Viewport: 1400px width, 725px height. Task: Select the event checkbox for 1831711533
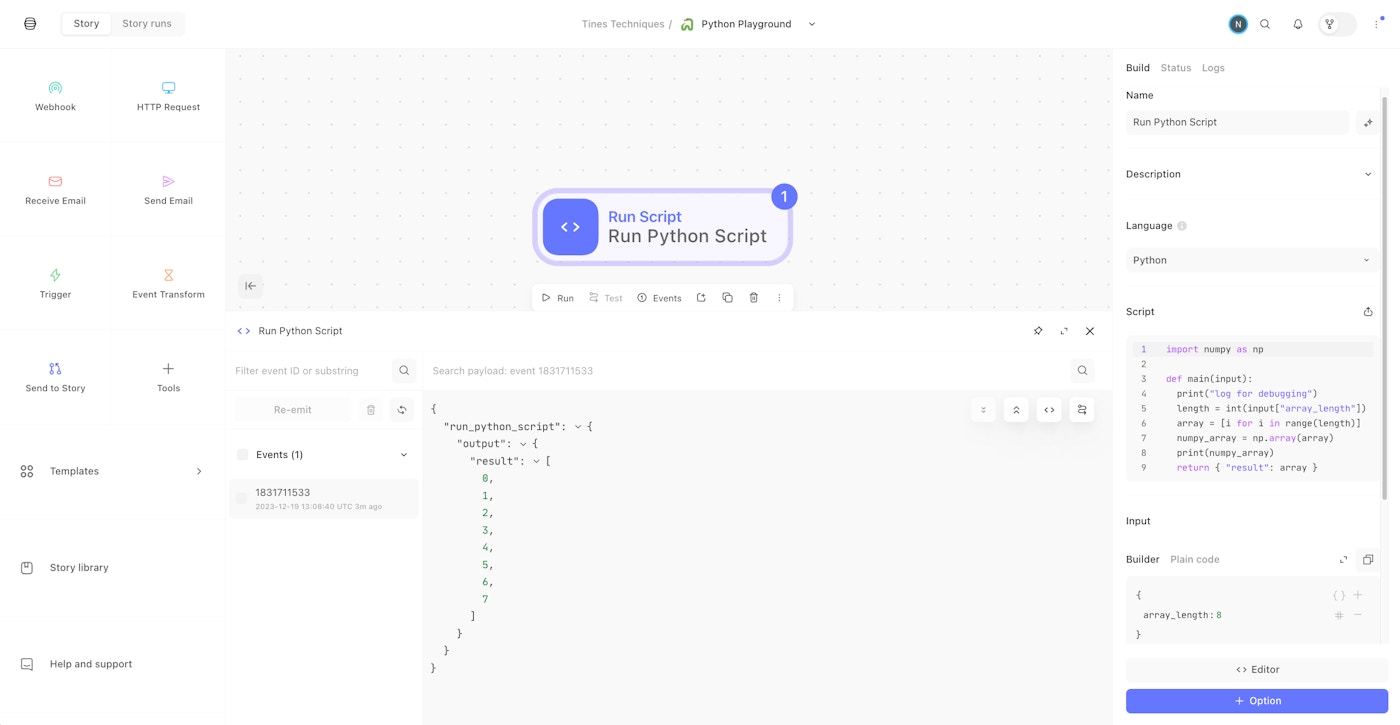241,498
